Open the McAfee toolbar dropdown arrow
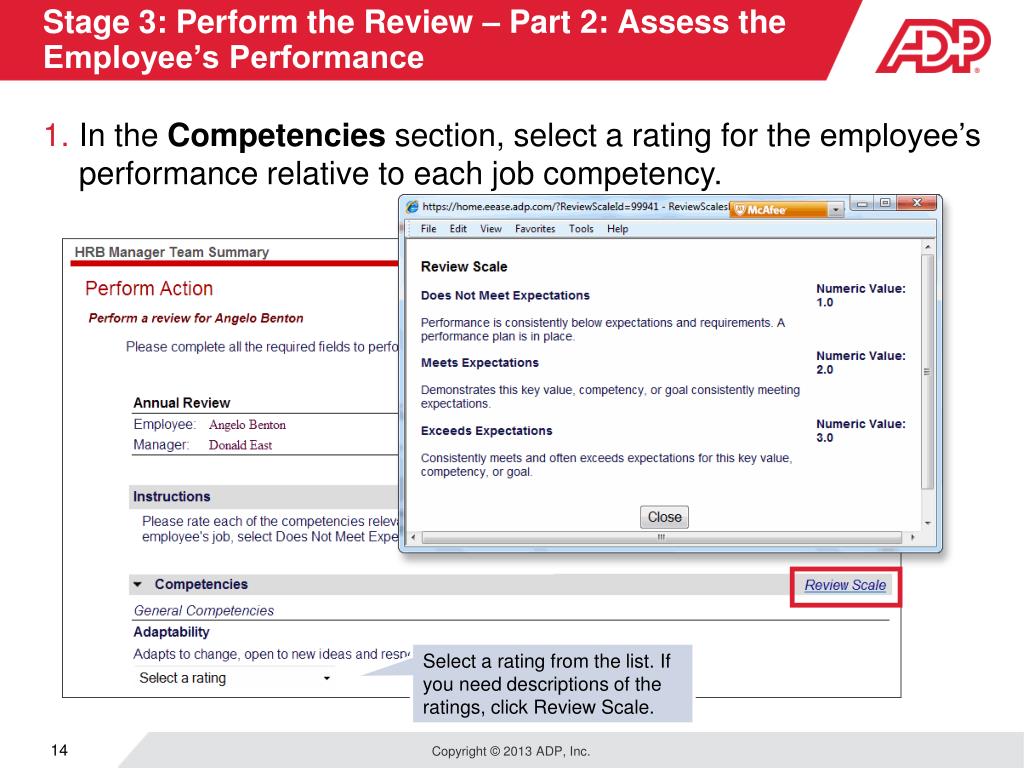The width and height of the screenshot is (1024, 768). coord(835,210)
